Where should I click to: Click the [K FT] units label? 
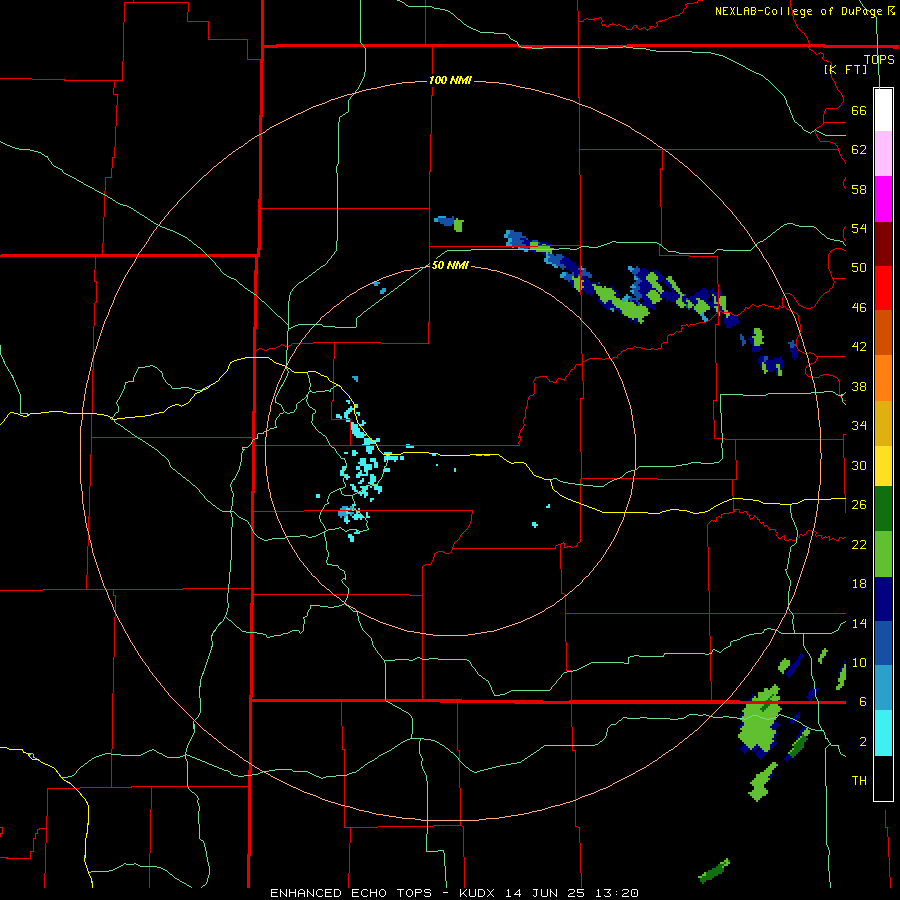click(845, 69)
